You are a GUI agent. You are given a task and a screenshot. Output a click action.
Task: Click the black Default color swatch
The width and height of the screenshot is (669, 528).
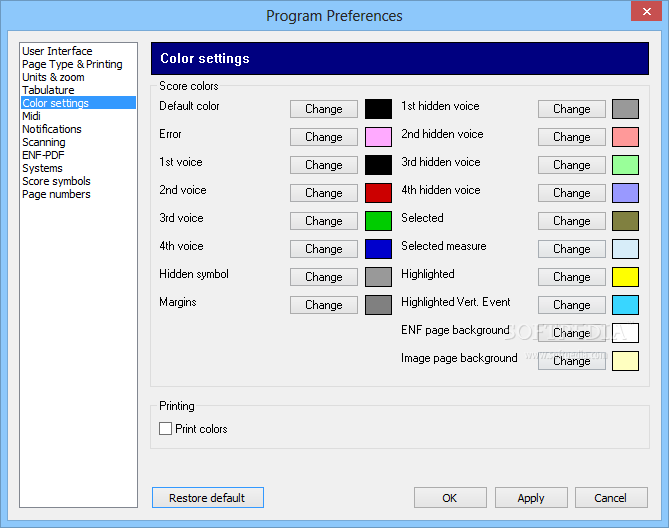378,109
